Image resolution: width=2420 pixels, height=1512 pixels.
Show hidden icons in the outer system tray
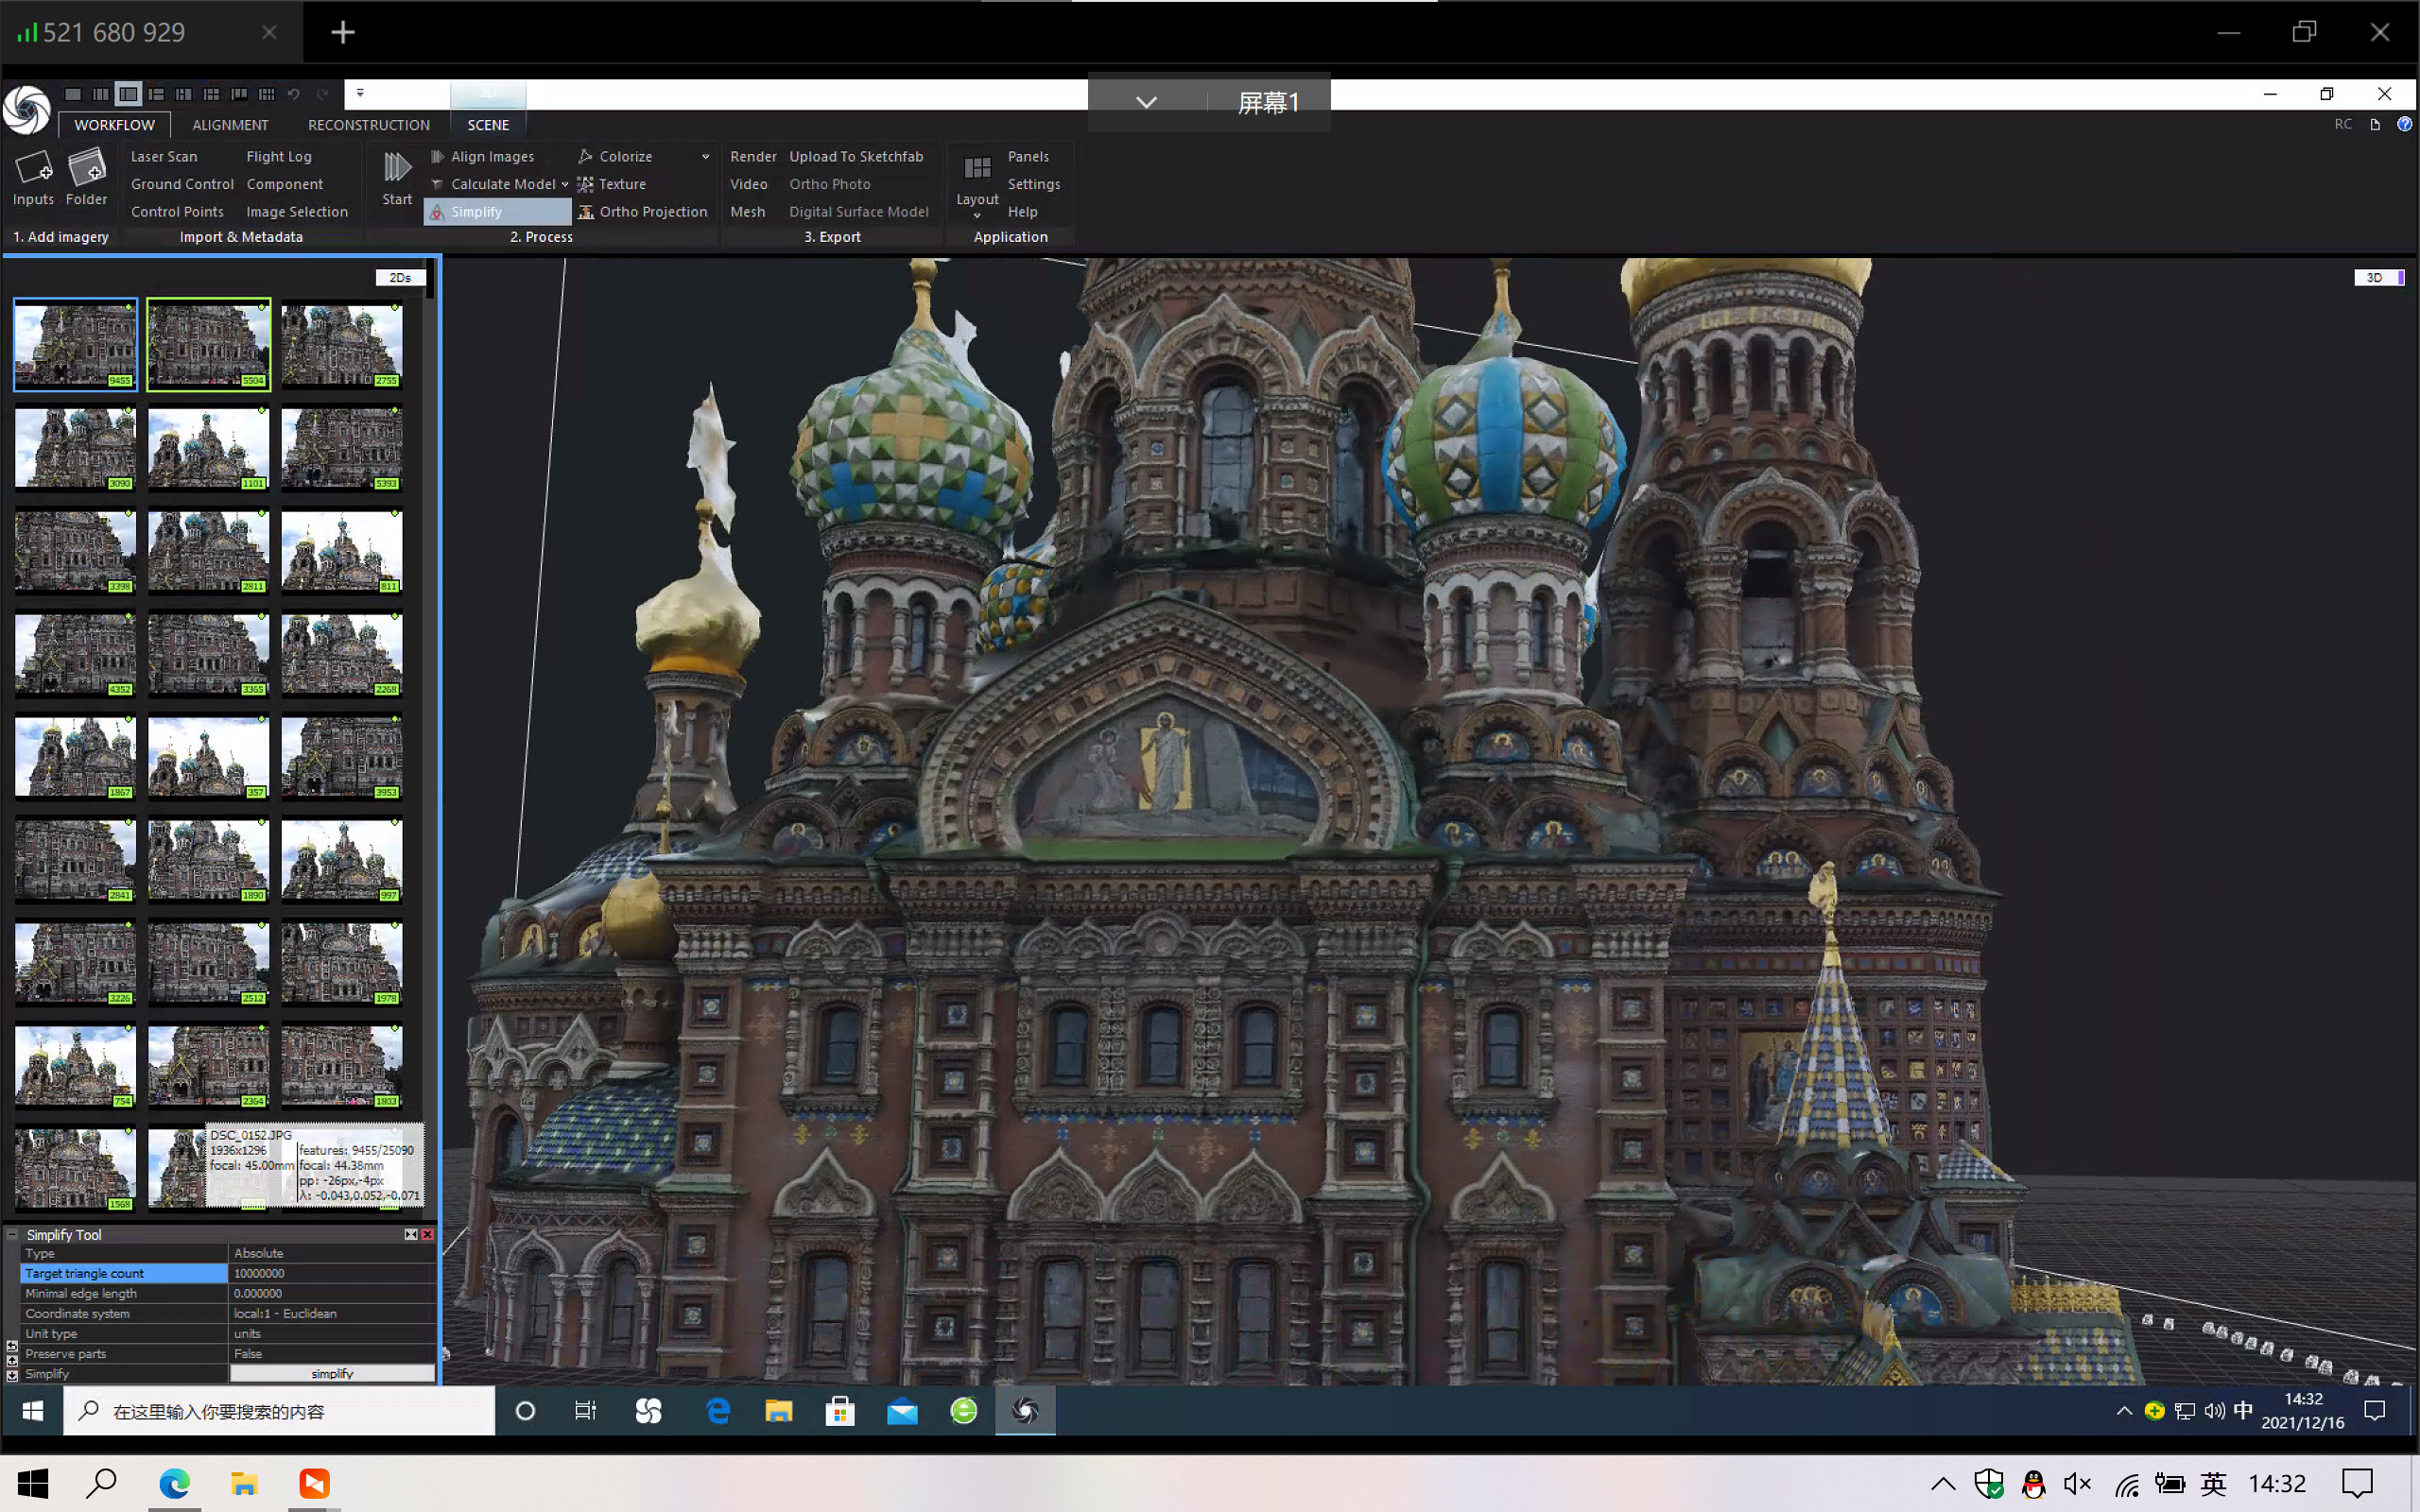click(1942, 1484)
